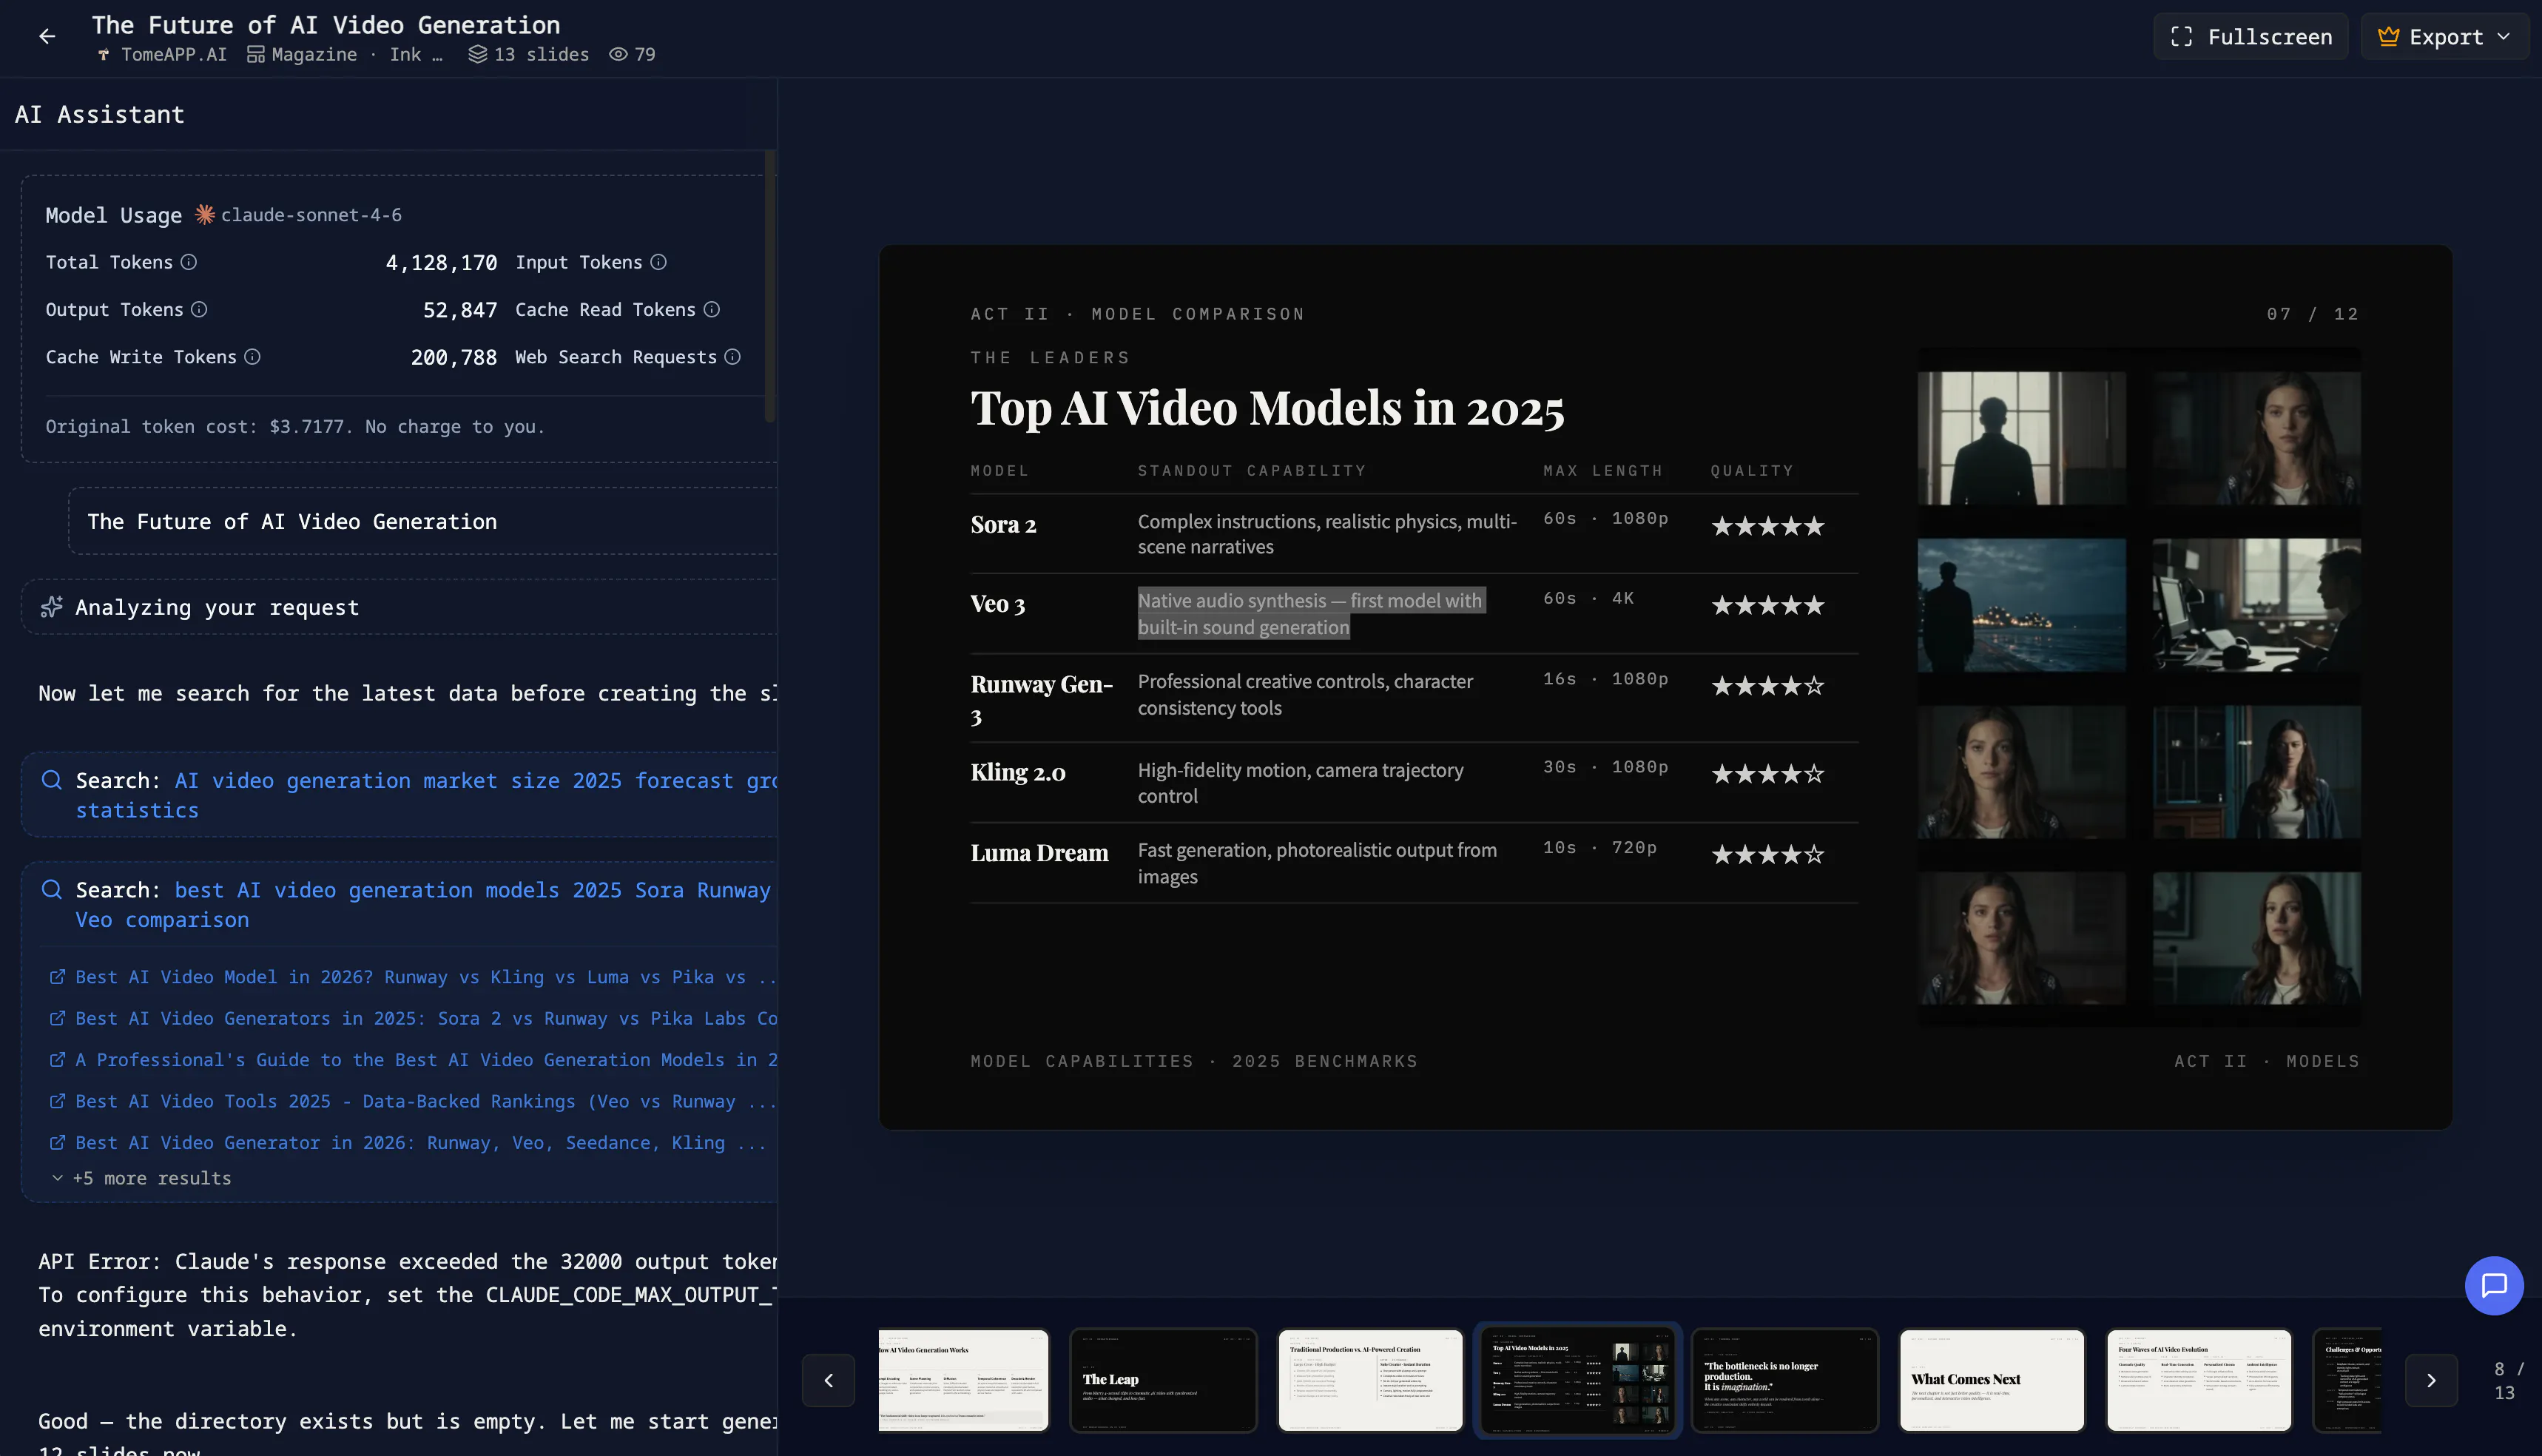Viewport: 2542px width, 1456px height.
Task: Expand the +5 more results list
Action: tap(141, 1178)
